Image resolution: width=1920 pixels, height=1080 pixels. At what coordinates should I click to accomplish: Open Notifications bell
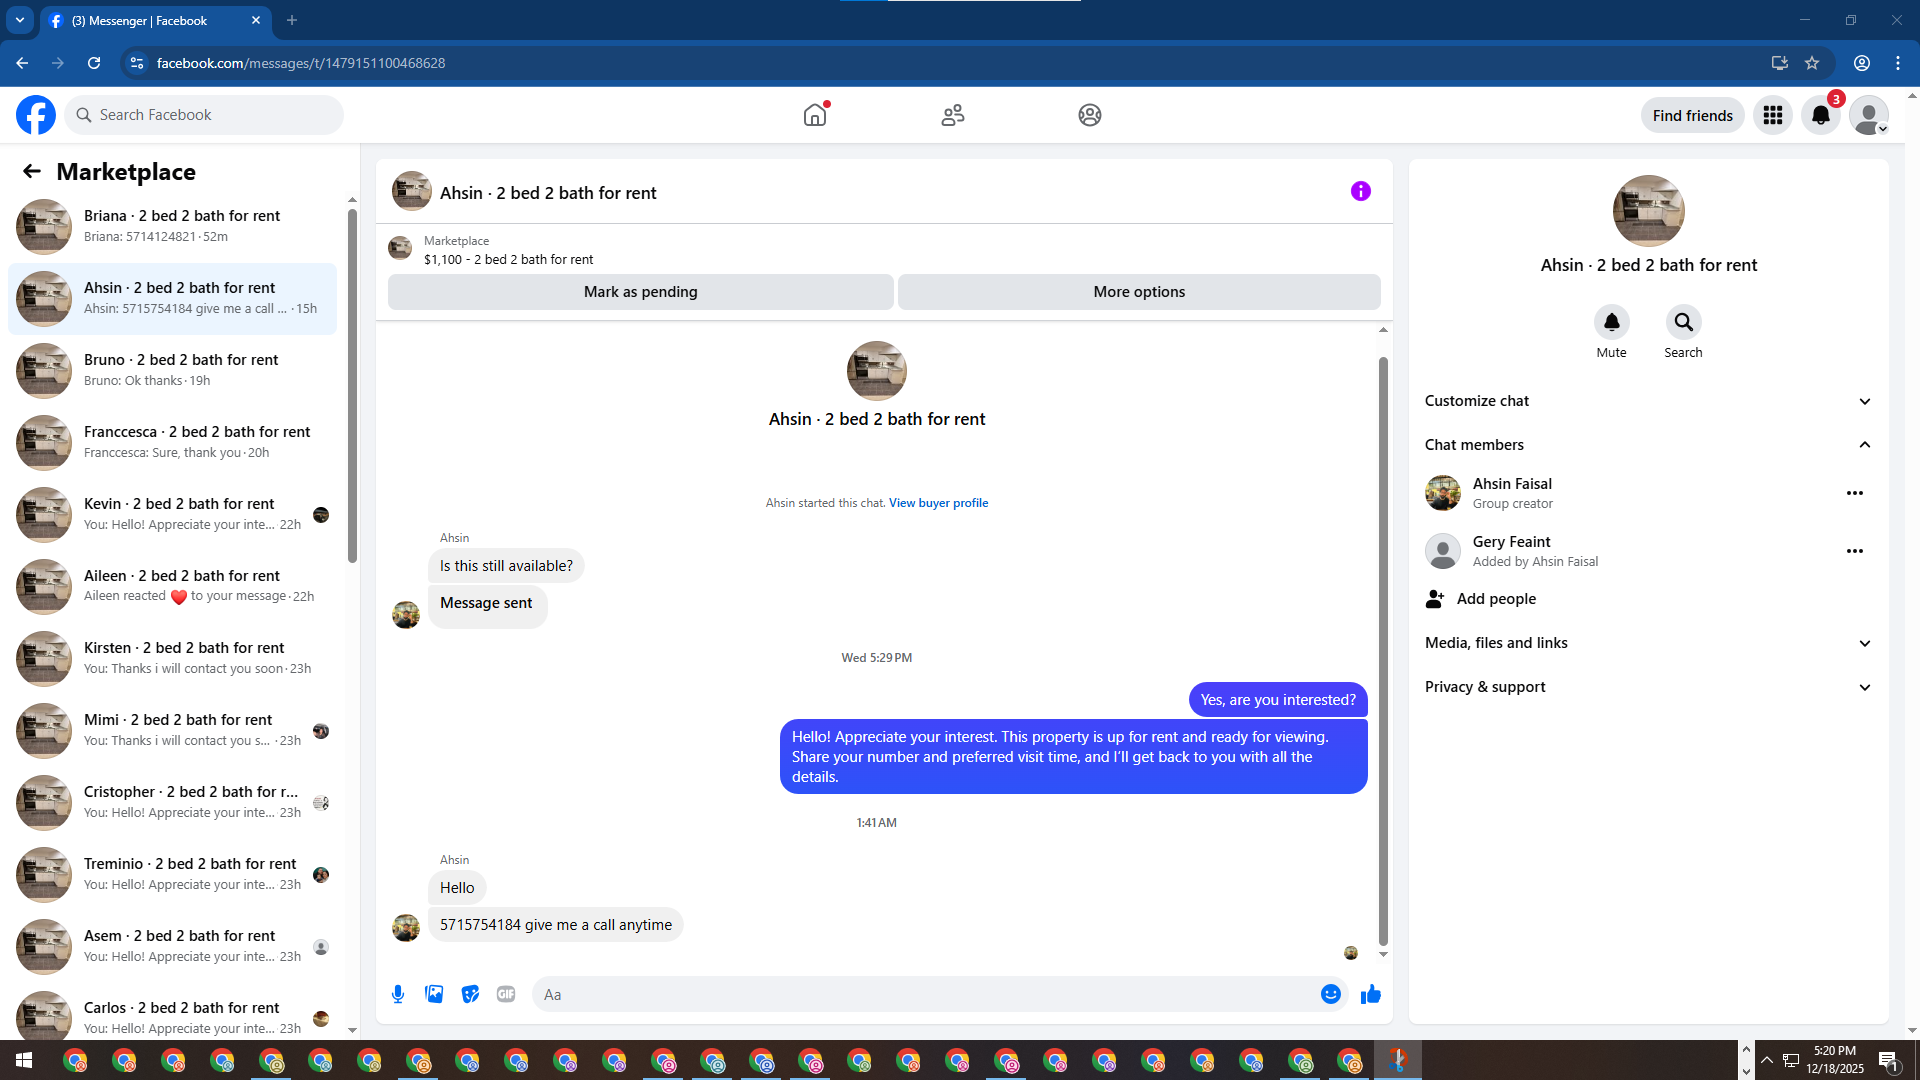pyautogui.click(x=1821, y=115)
